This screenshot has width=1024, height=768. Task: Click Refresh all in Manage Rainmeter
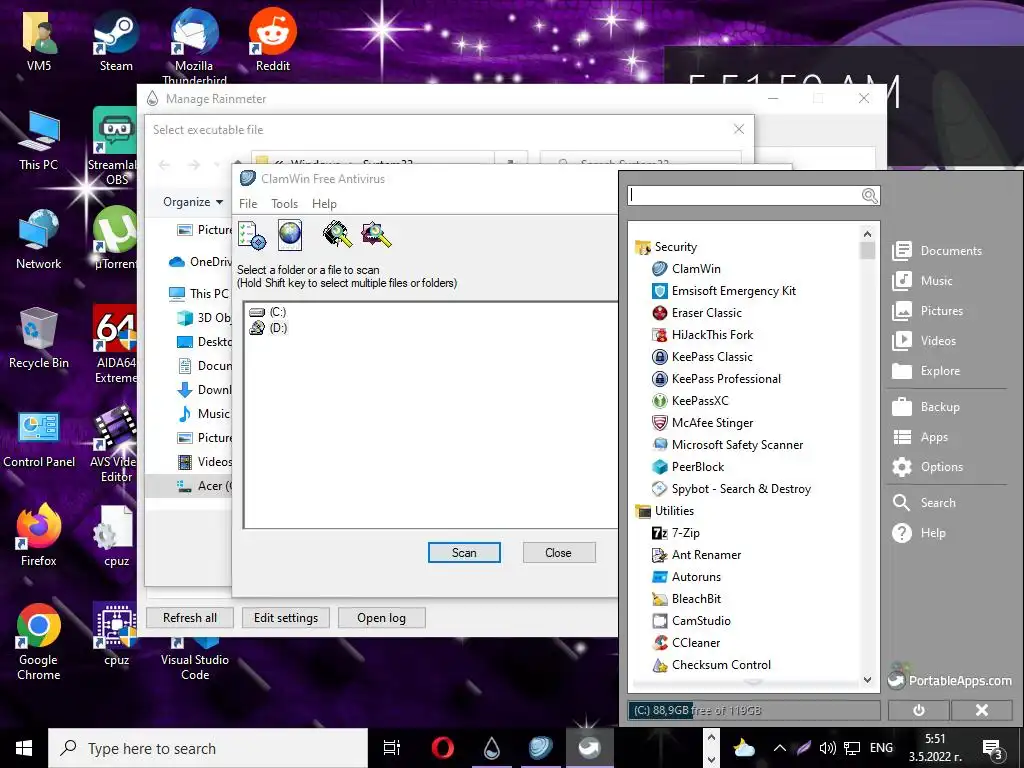(189, 618)
